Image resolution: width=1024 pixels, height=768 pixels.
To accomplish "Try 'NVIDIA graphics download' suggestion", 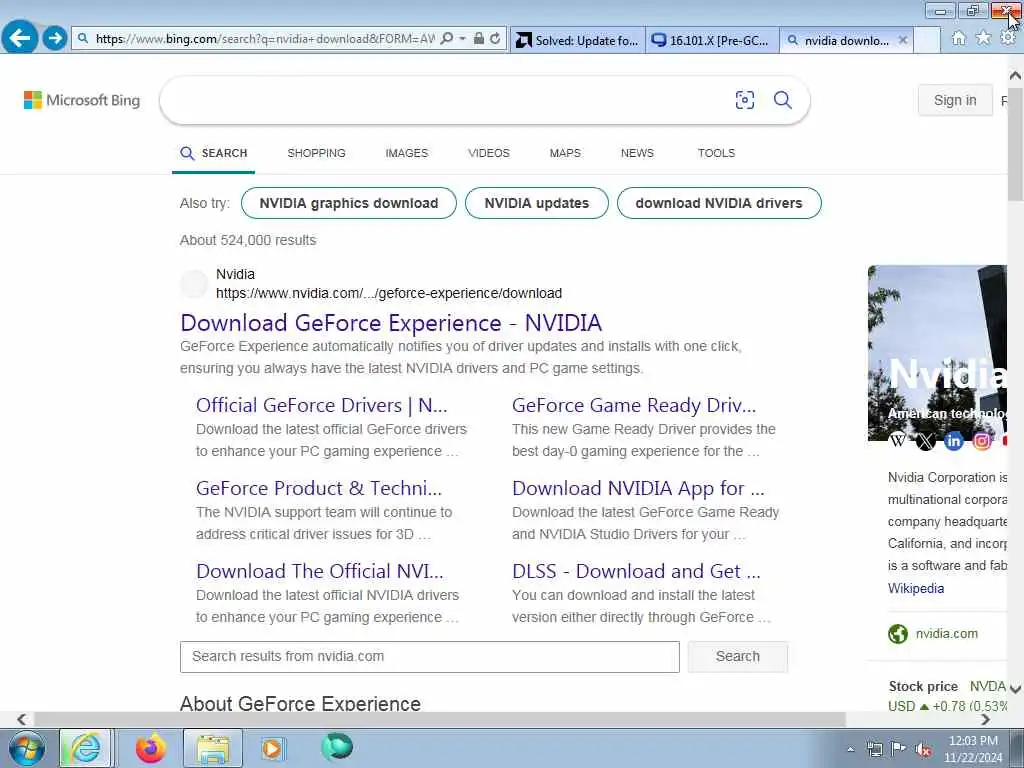I will [x=349, y=203].
